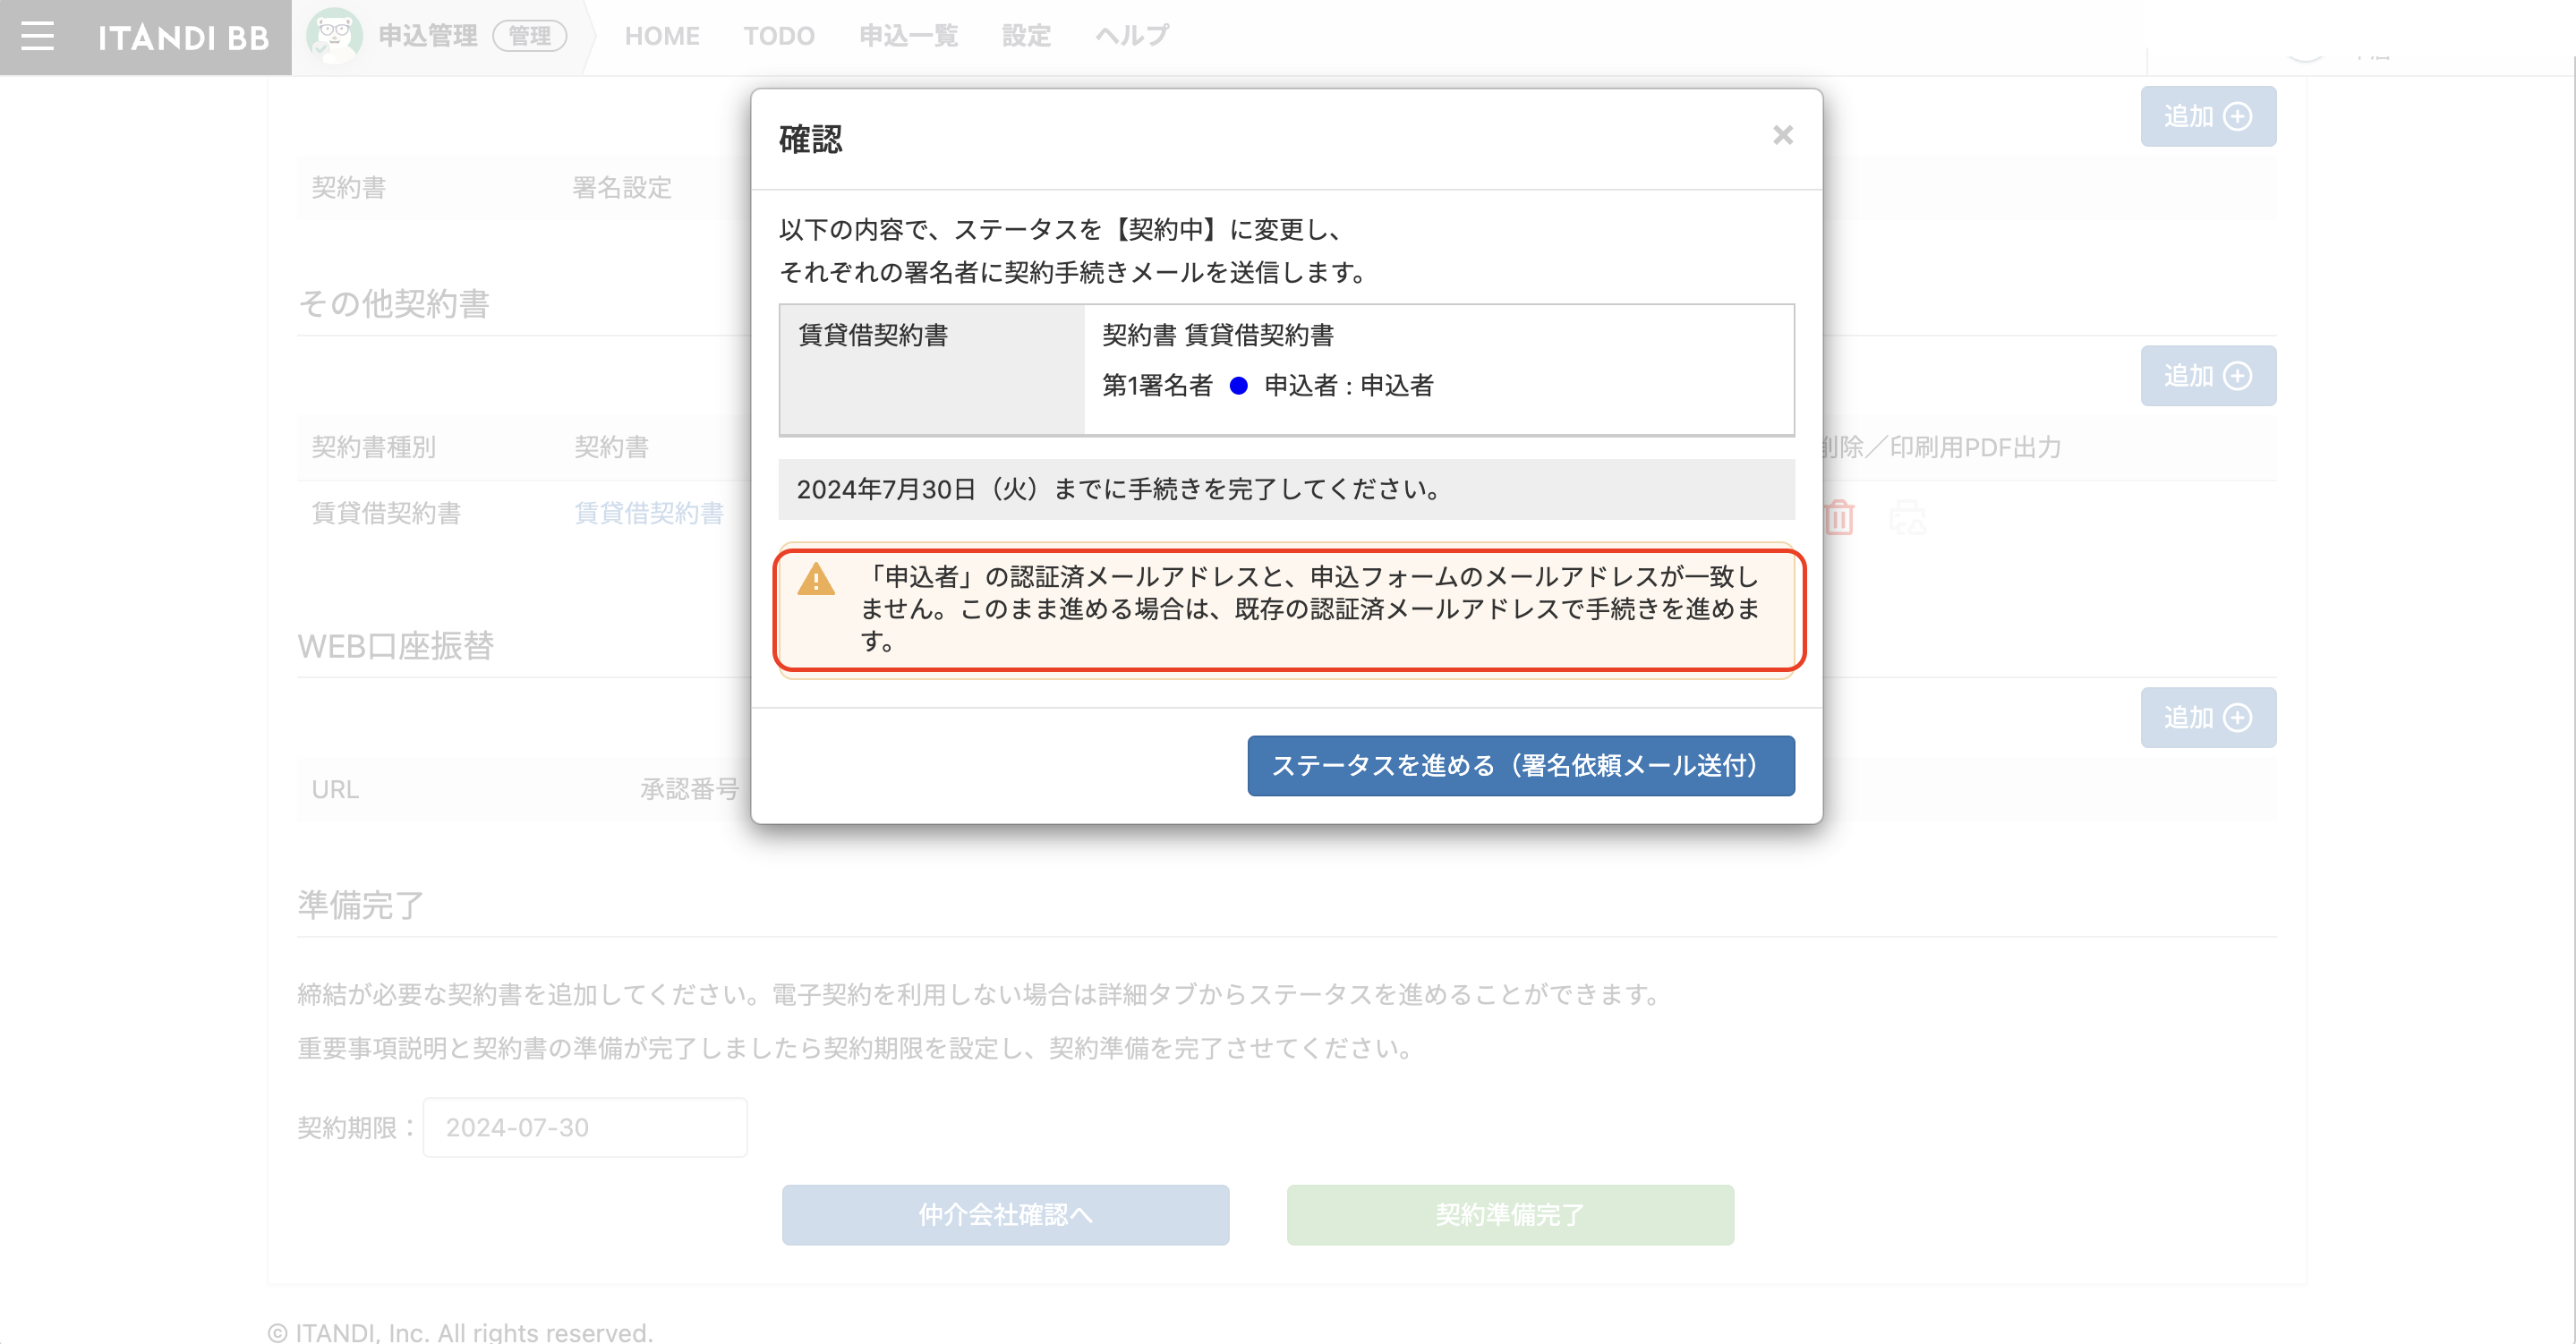Click the 契約書 賃貸借契約書 text in dialog
Image resolution: width=2576 pixels, height=1344 pixels.
(1217, 335)
